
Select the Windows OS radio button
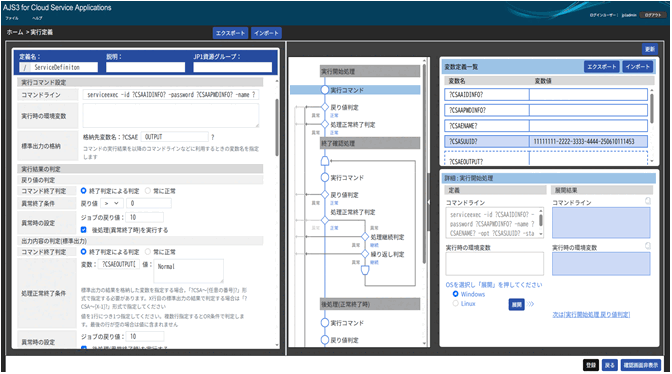(456, 294)
